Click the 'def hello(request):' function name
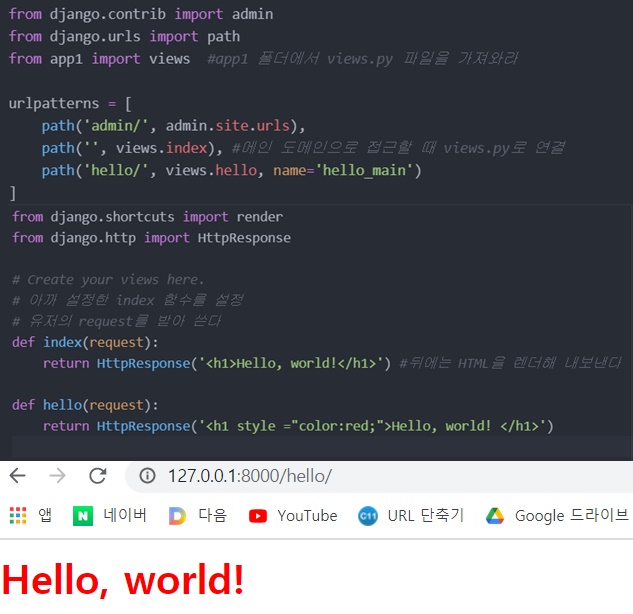Screen dimensions: 633x614 click(x=63, y=405)
